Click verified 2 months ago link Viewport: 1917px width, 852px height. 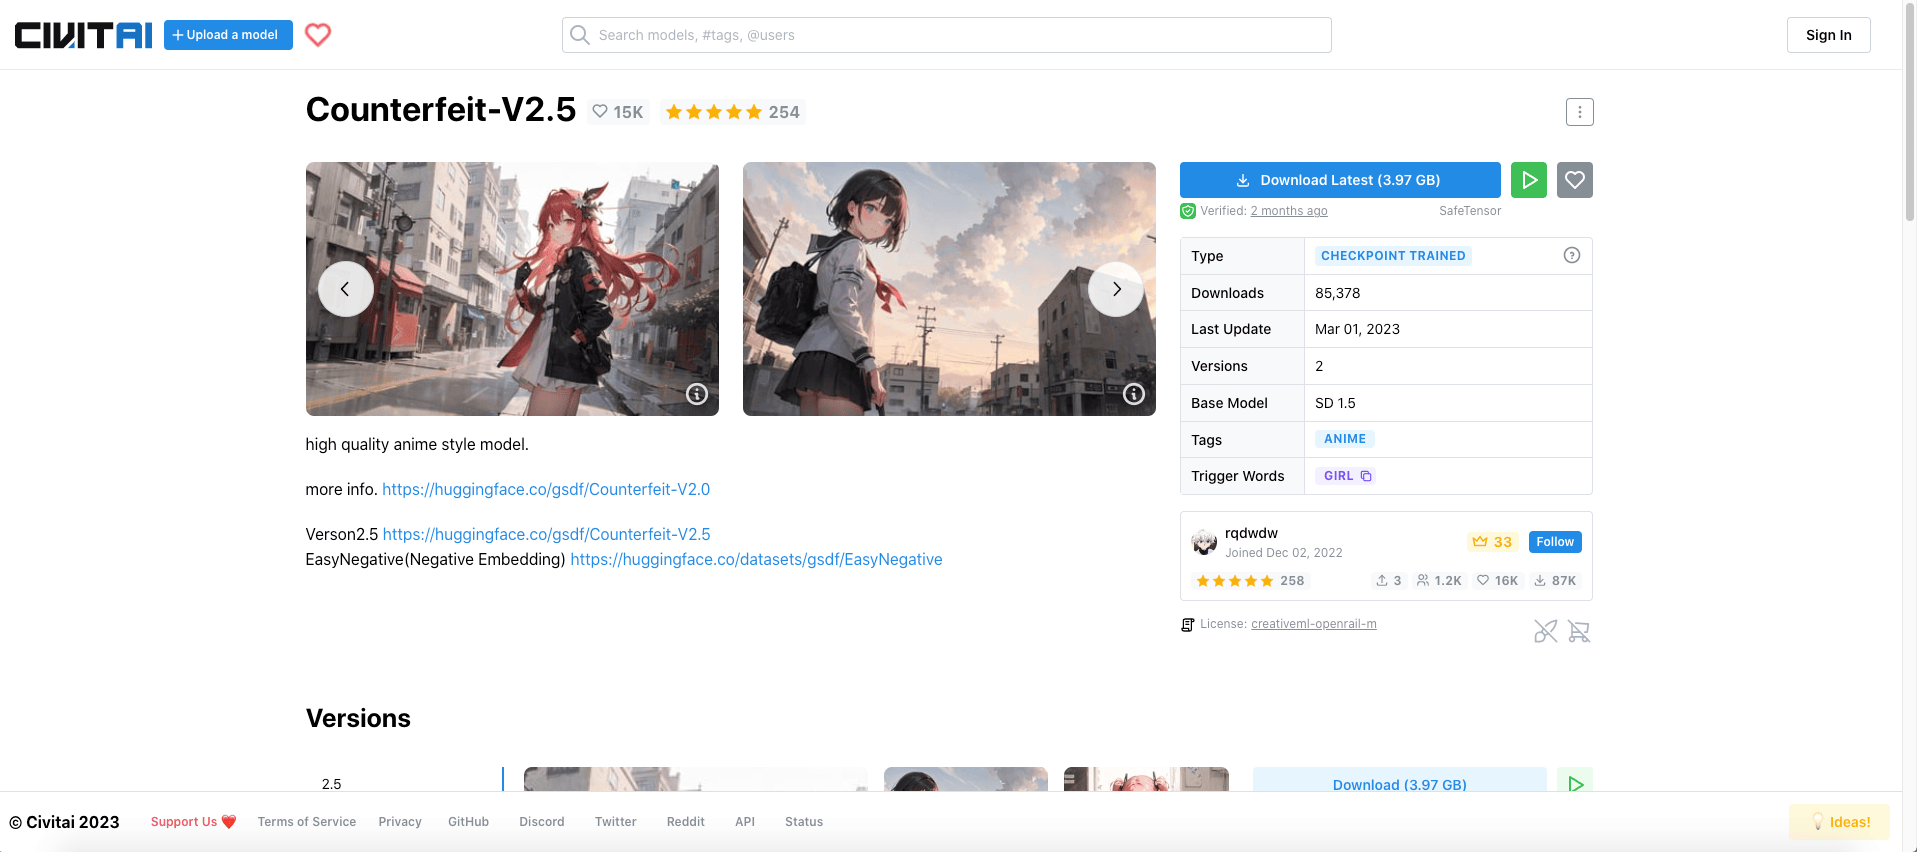pos(1289,211)
